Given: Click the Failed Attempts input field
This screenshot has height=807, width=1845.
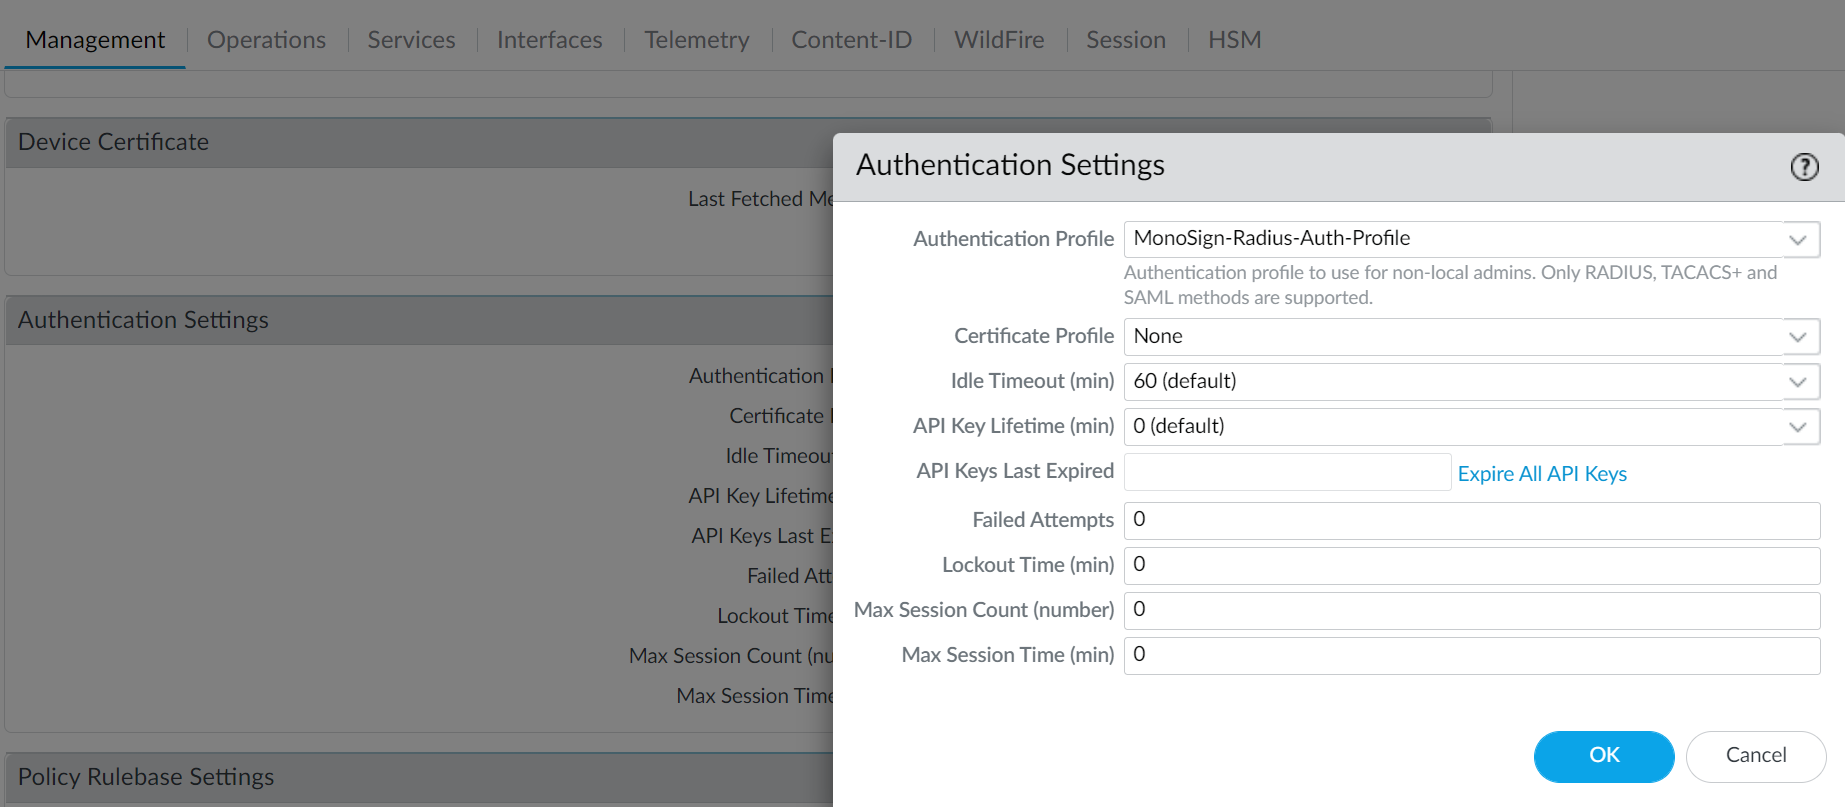Looking at the screenshot, I should (1470, 520).
